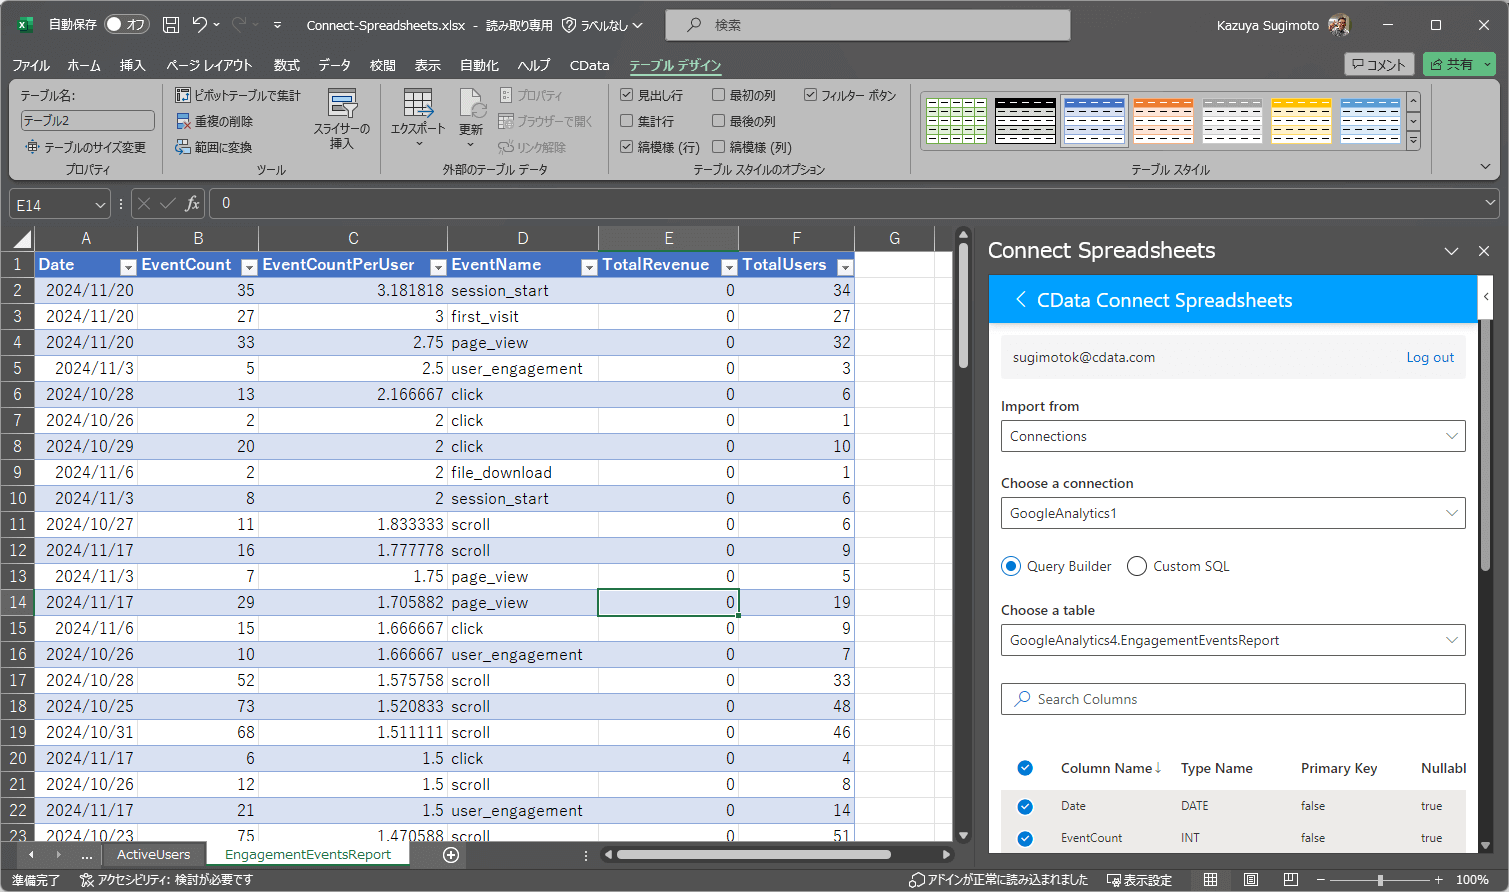This screenshot has width=1509, height=892.
Task: Click the Pivot Table summarize icon
Action: point(183,95)
